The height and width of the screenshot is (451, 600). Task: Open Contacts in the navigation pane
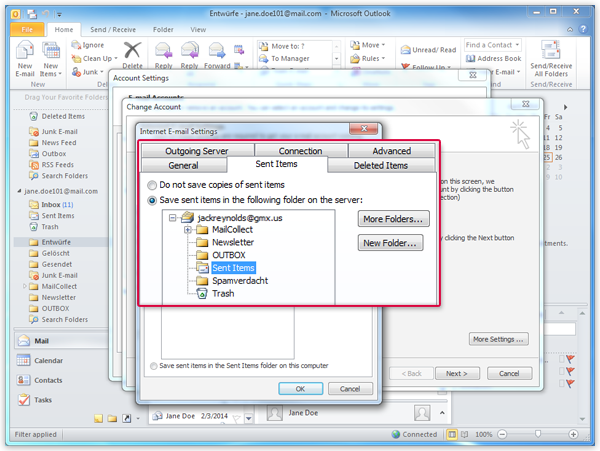48,380
